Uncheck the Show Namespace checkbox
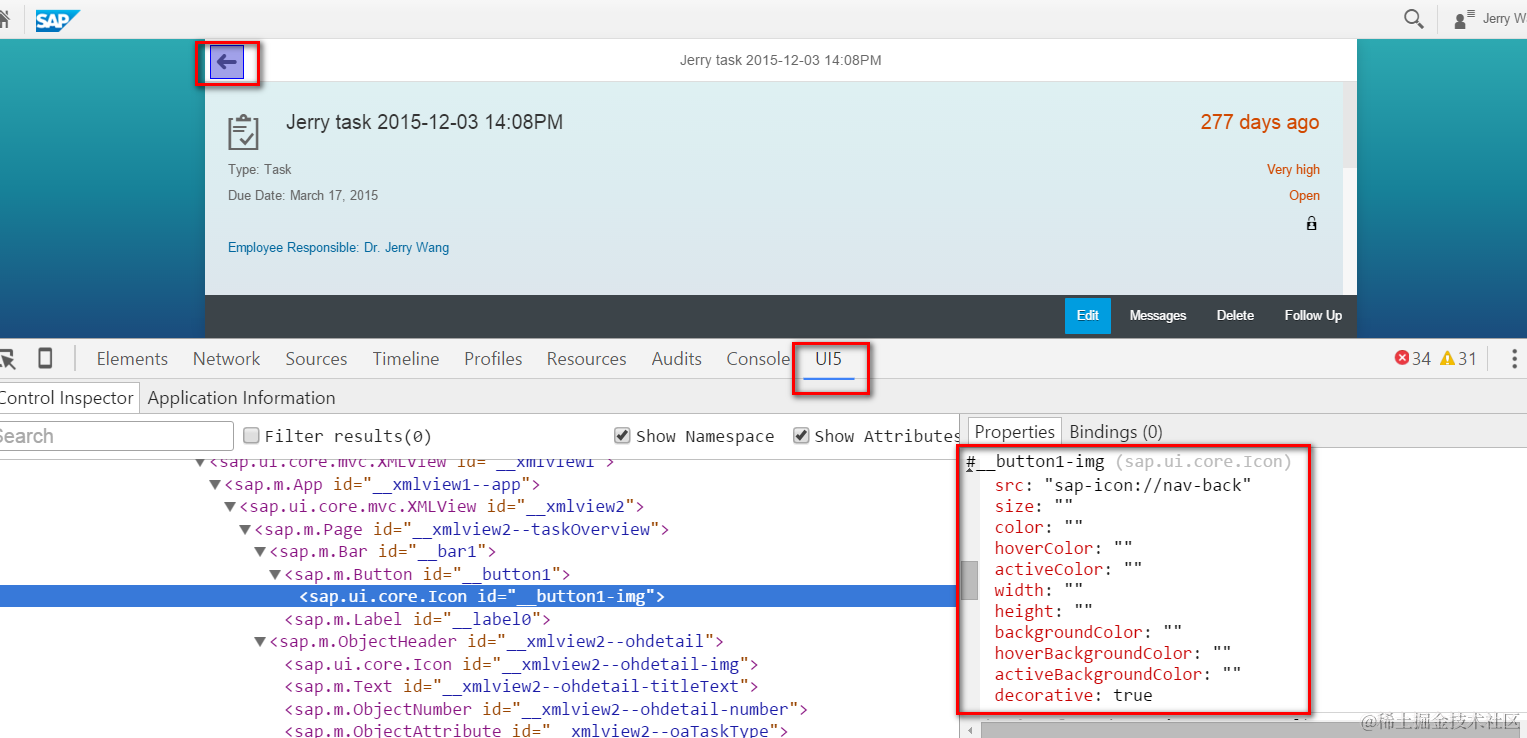The width and height of the screenshot is (1527, 738). [622, 435]
